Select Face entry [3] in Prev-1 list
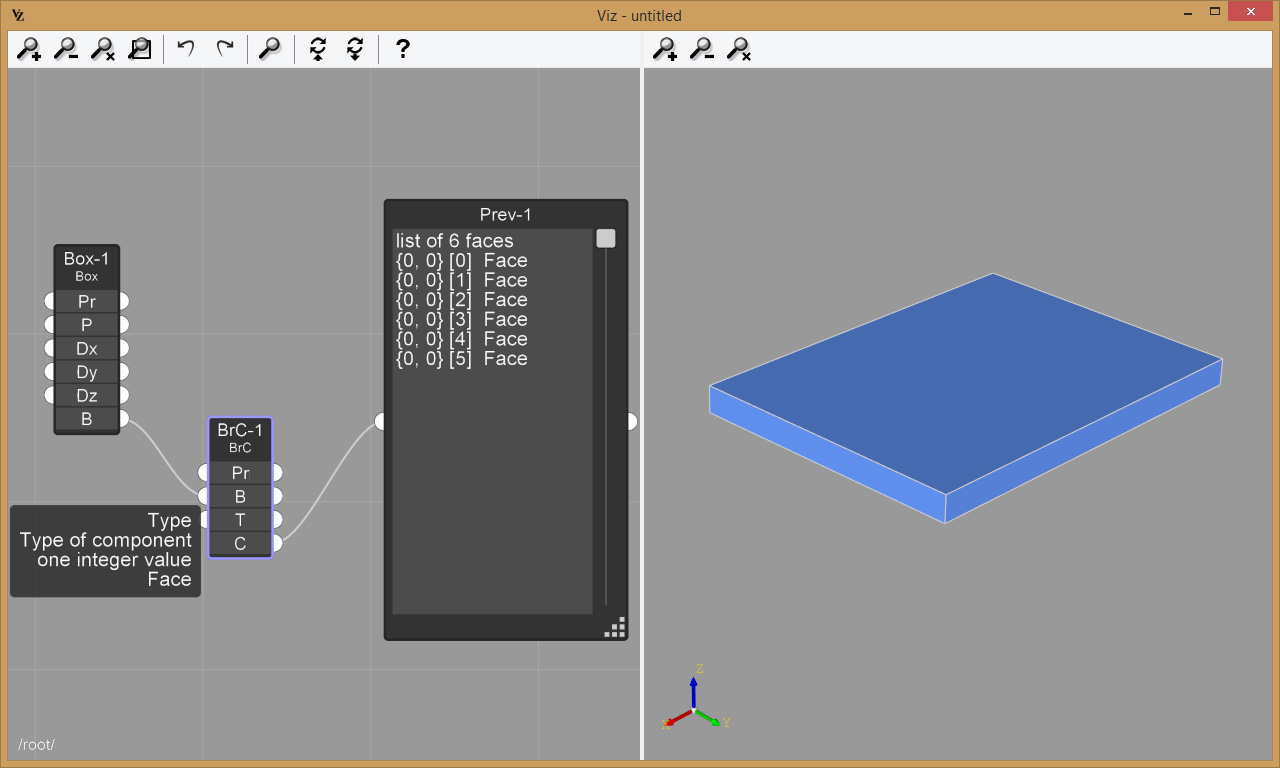Screen dimensions: 1280x768 pyautogui.click(x=461, y=320)
